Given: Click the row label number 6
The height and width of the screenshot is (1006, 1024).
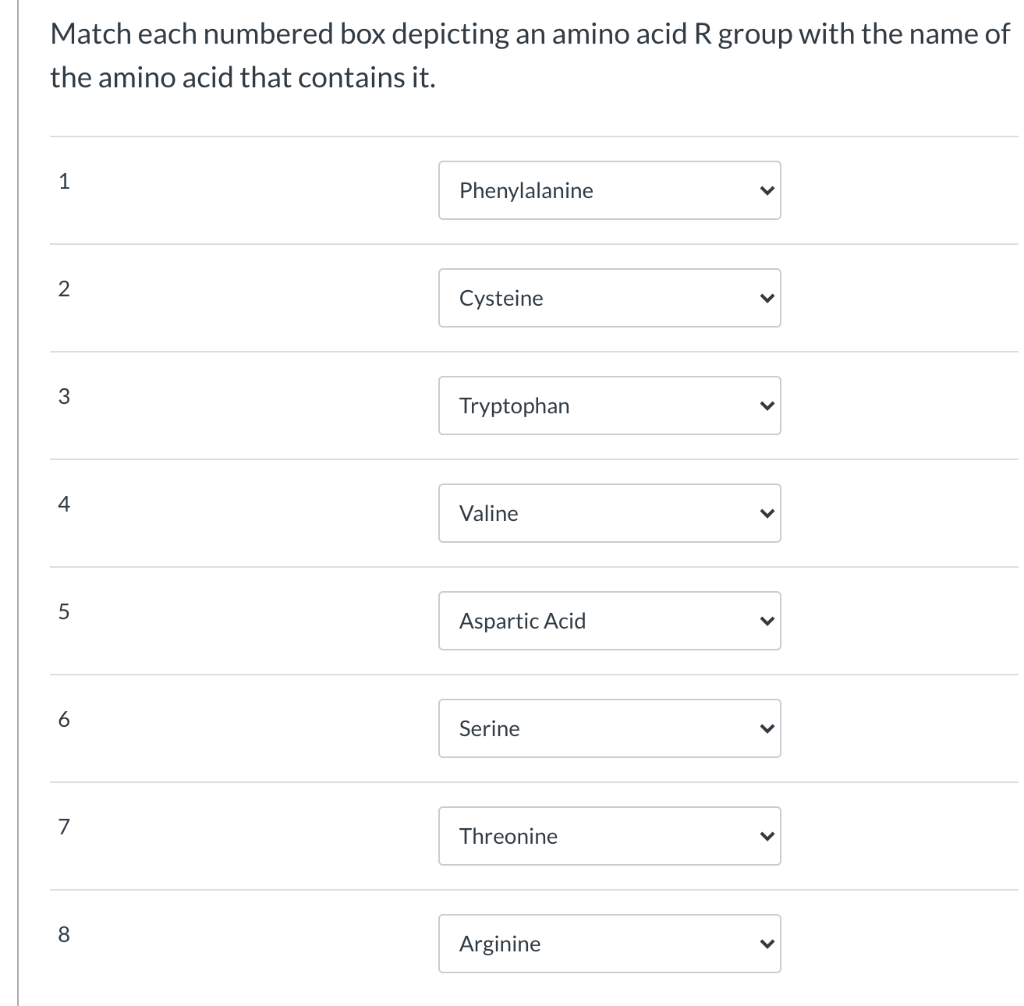Looking at the screenshot, I should (x=64, y=719).
